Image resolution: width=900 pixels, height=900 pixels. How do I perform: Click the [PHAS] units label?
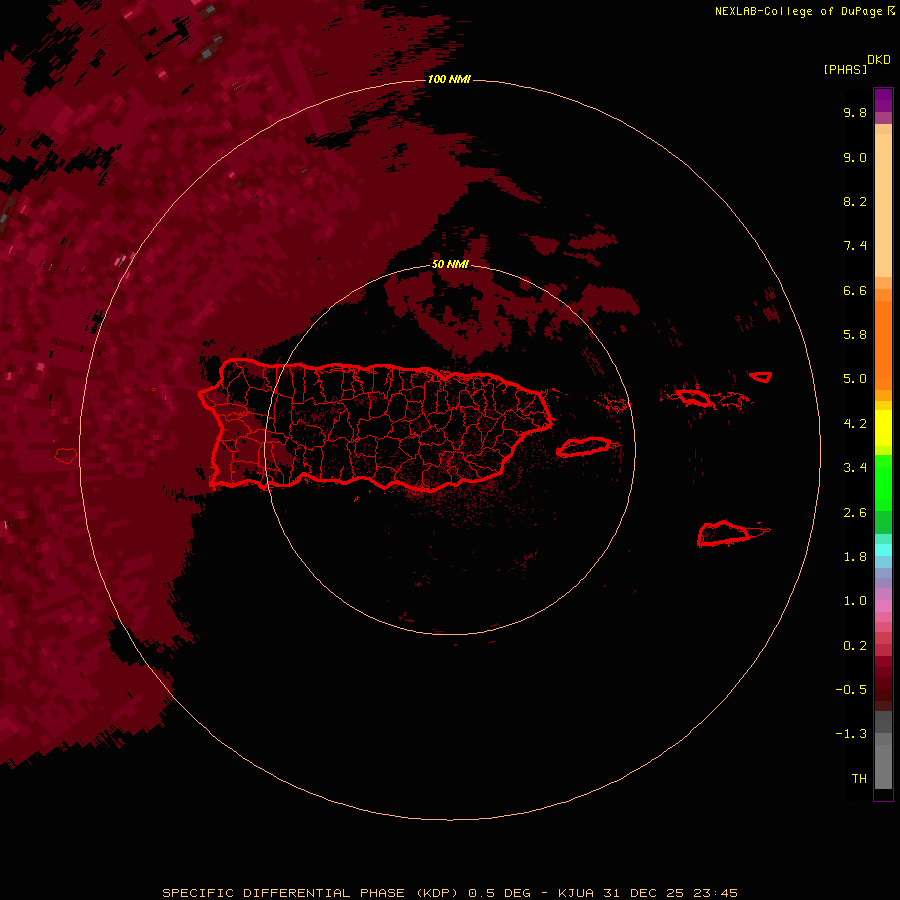pyautogui.click(x=845, y=69)
